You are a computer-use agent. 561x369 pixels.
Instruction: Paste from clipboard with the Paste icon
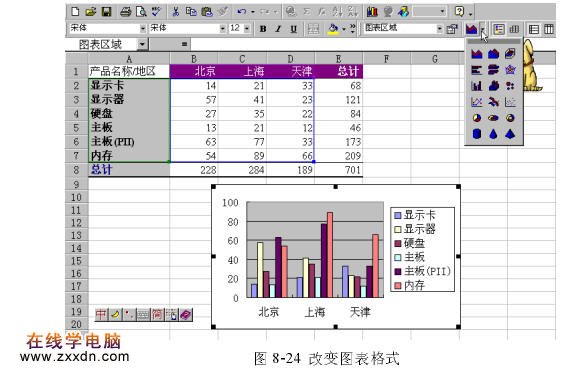207,12
